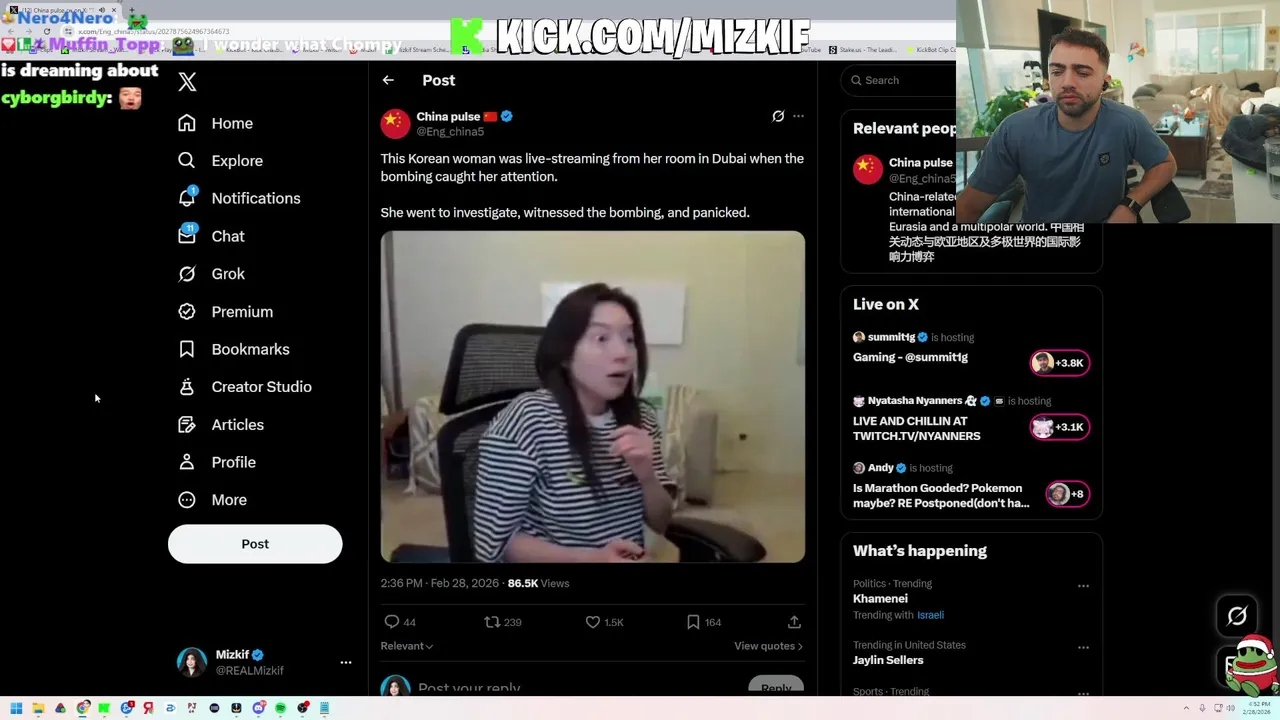Open the Khamenei trending topic
This screenshot has width=1280, height=720.
click(880, 599)
